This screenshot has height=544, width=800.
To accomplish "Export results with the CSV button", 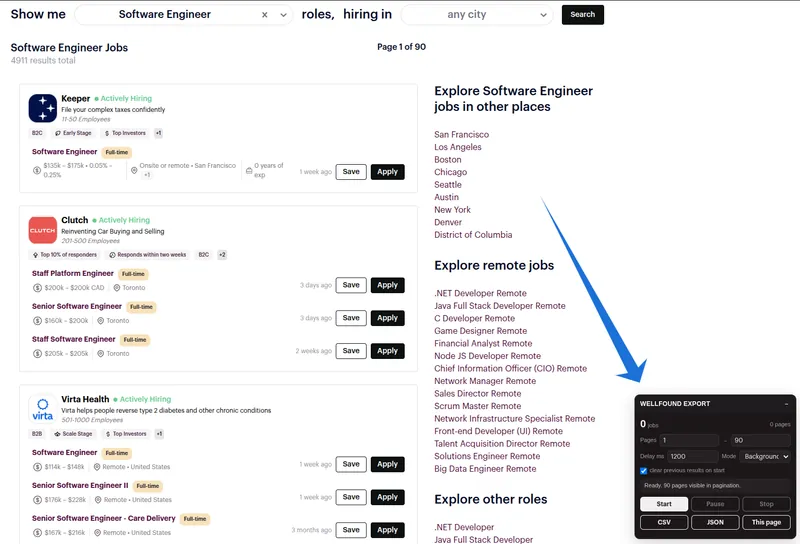I will point(664,522).
